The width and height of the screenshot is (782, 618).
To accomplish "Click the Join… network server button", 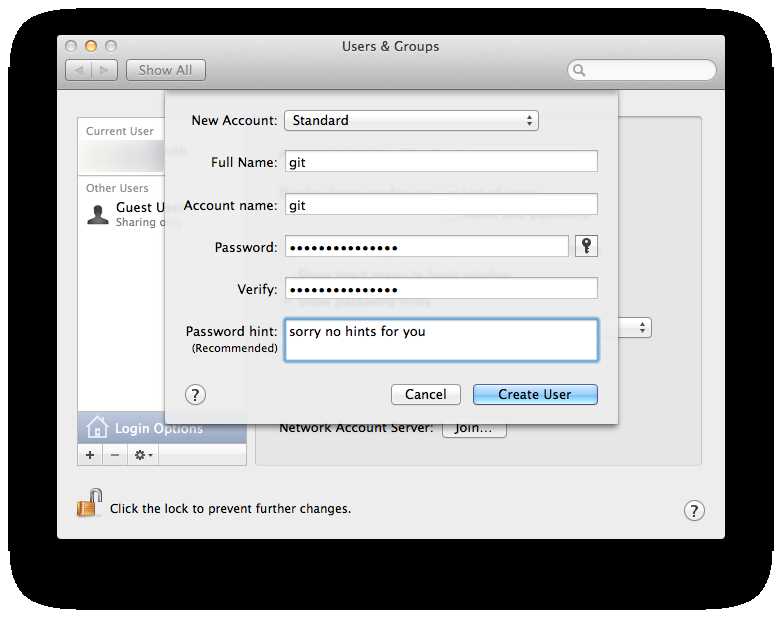I will click(474, 429).
